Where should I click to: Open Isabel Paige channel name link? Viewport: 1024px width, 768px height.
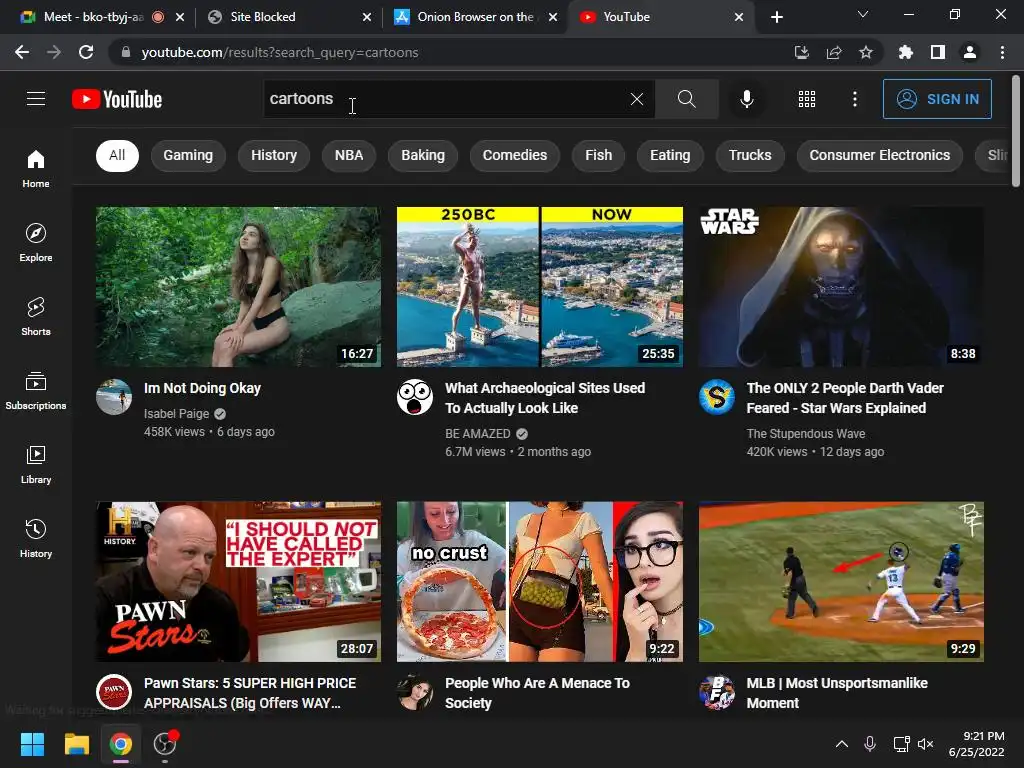pos(176,413)
